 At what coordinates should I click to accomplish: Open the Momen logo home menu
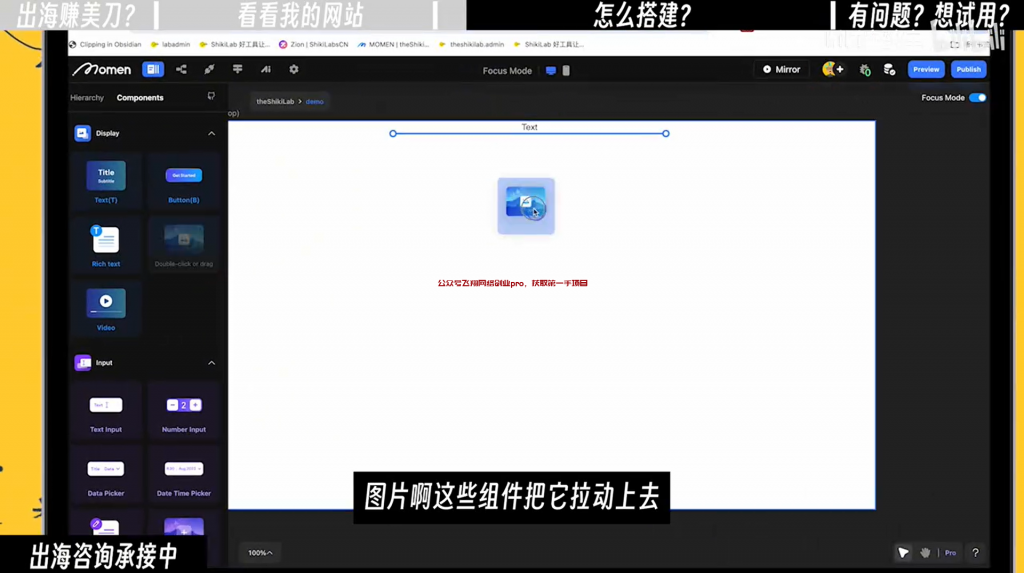tap(102, 69)
